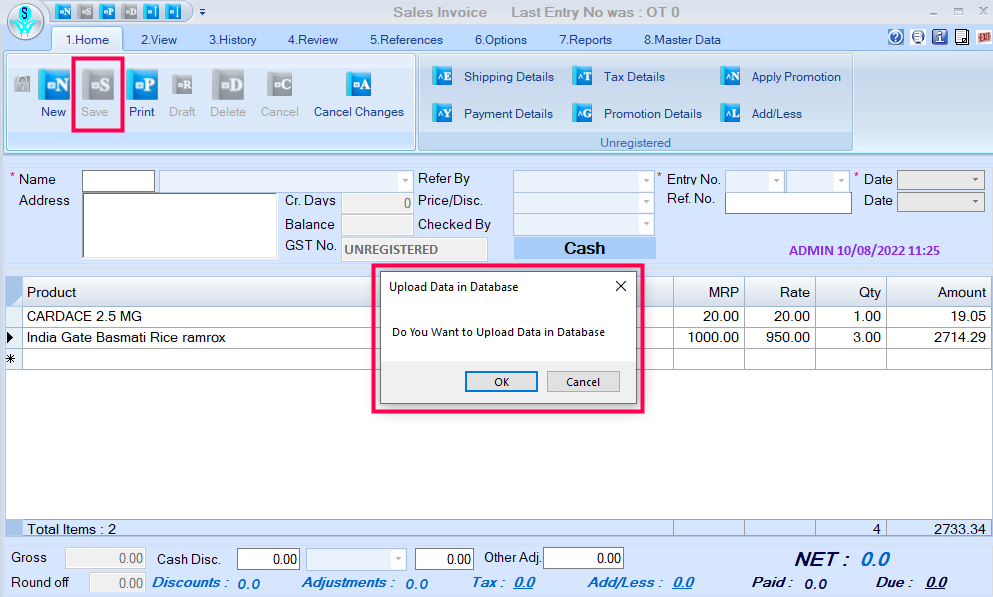Open the Checked By dropdown

tap(646, 224)
